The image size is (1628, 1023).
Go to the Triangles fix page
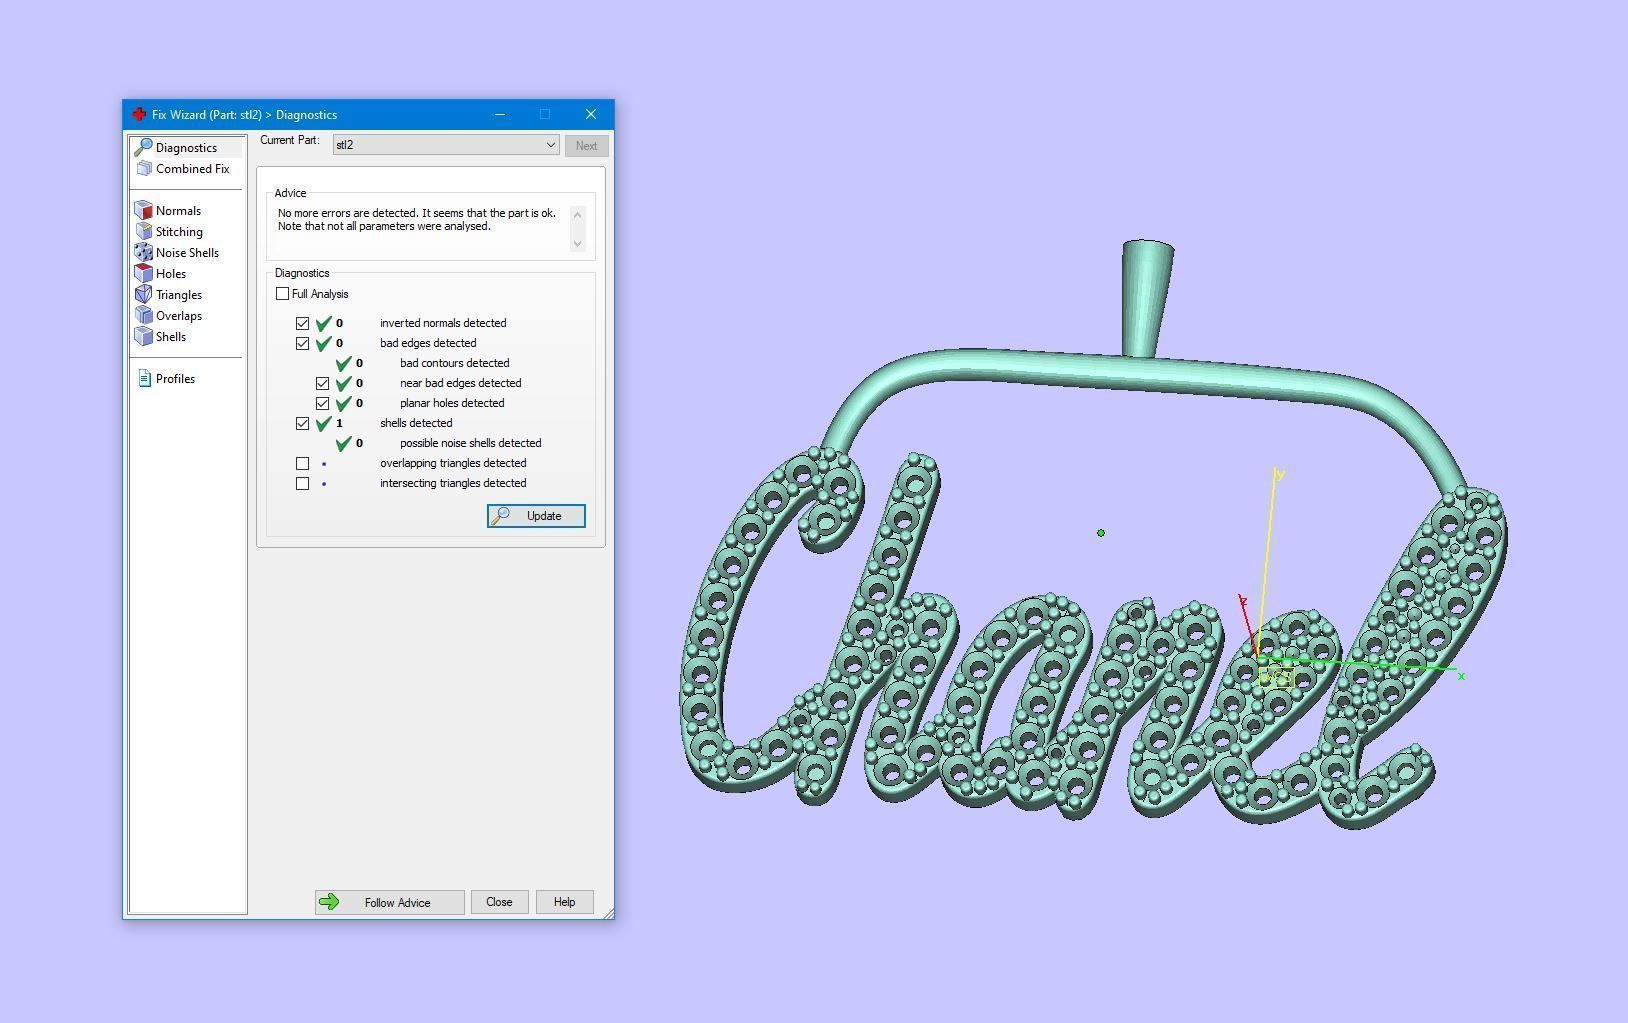tap(179, 295)
